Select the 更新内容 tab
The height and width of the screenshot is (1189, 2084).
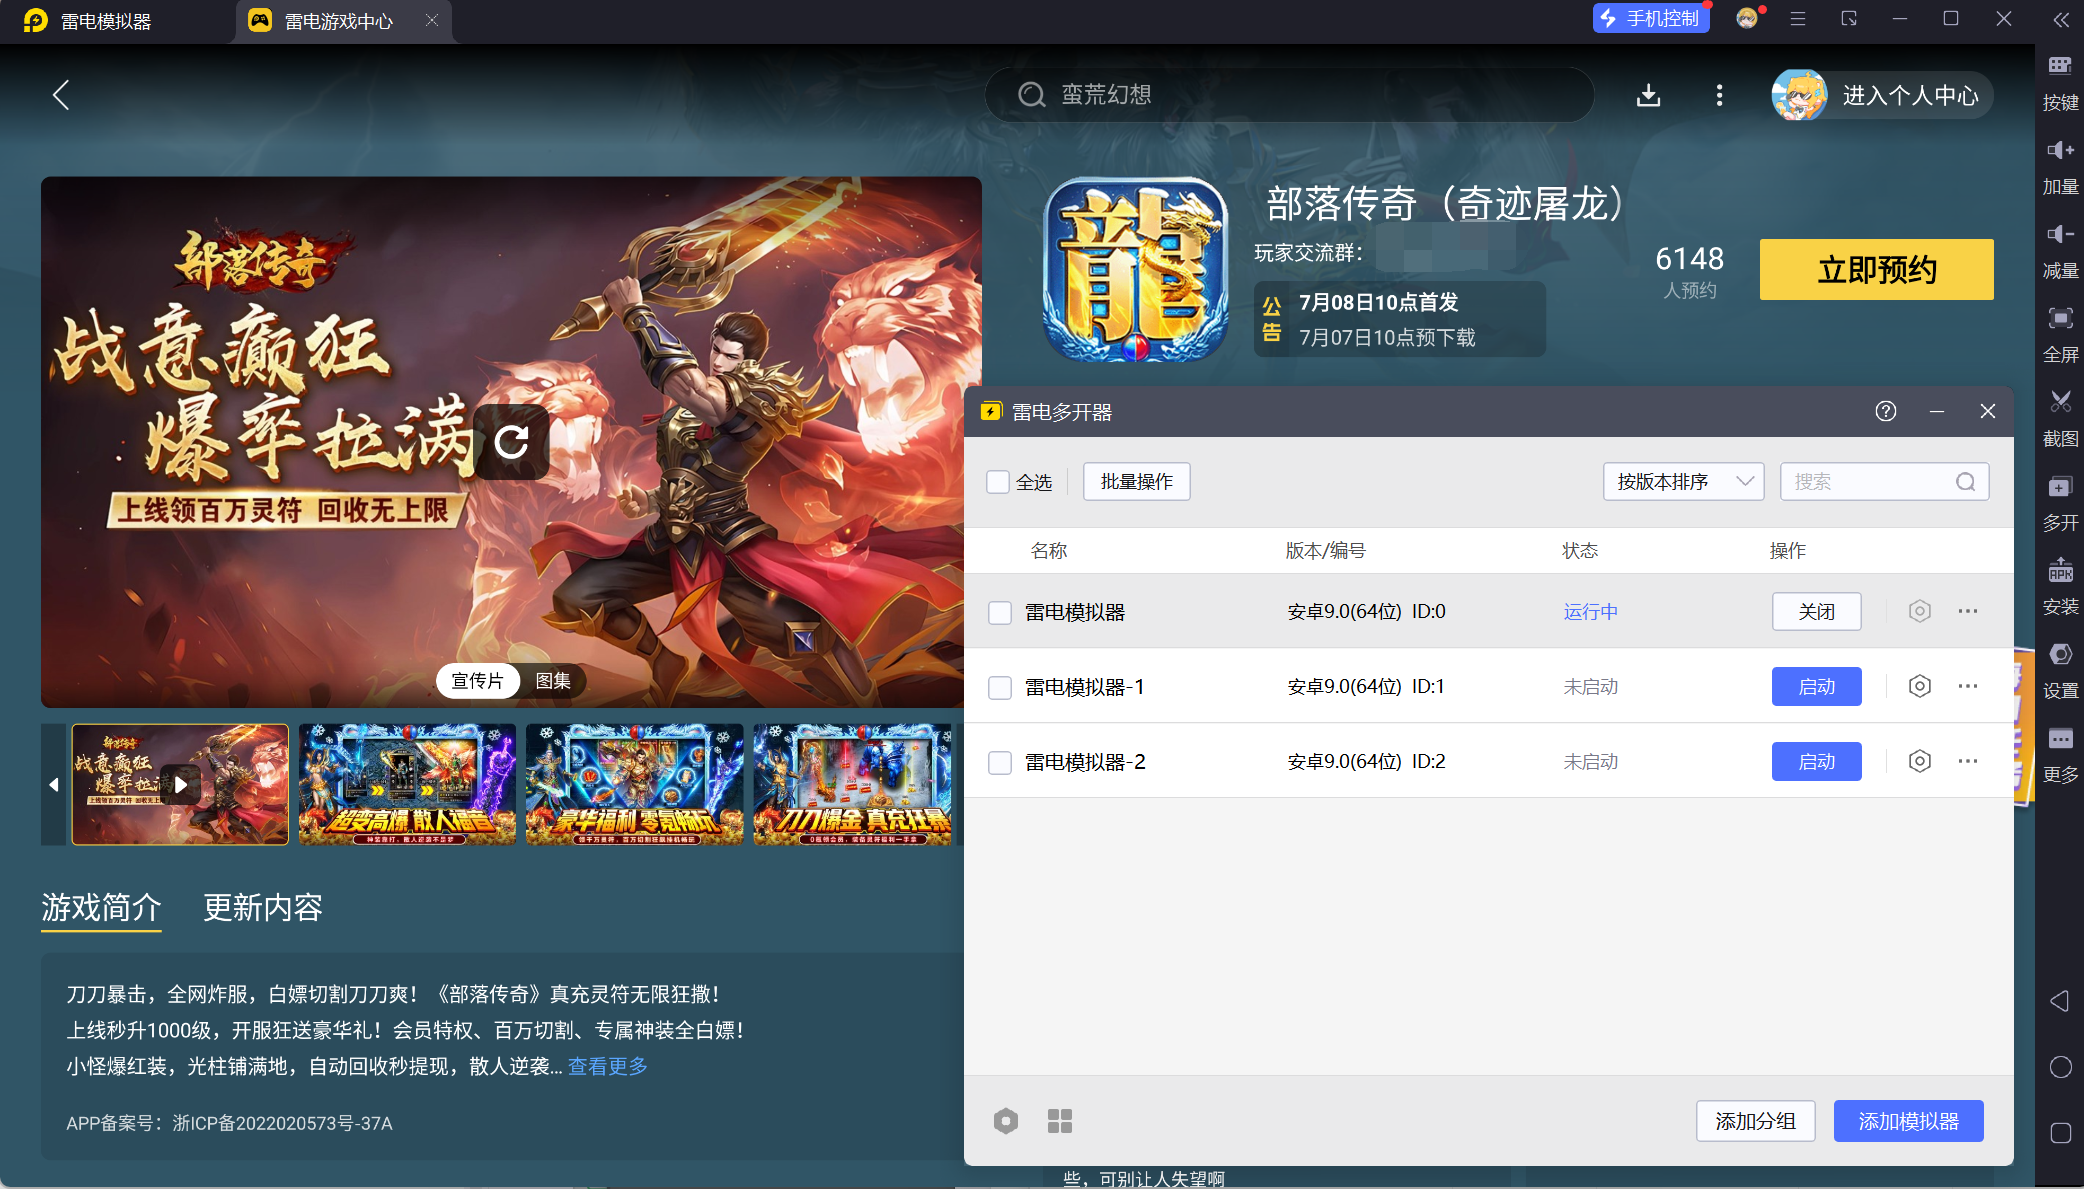coord(263,907)
